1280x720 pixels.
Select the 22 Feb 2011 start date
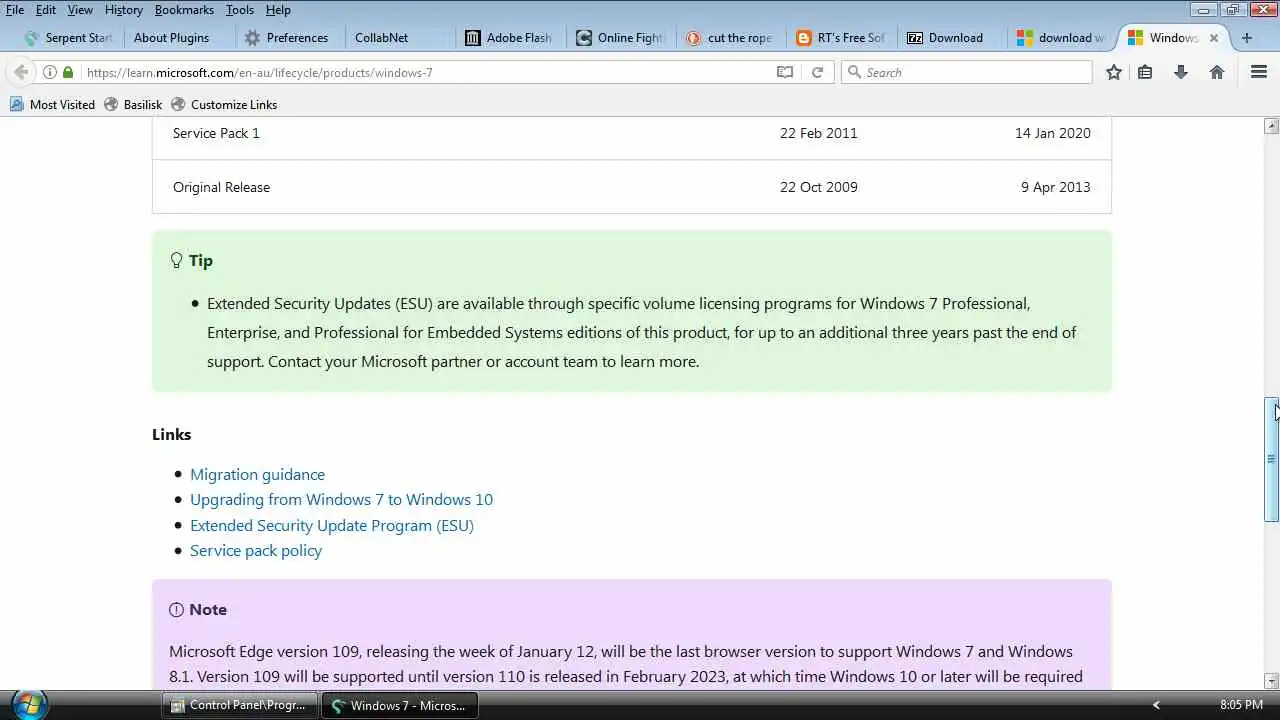(x=818, y=133)
